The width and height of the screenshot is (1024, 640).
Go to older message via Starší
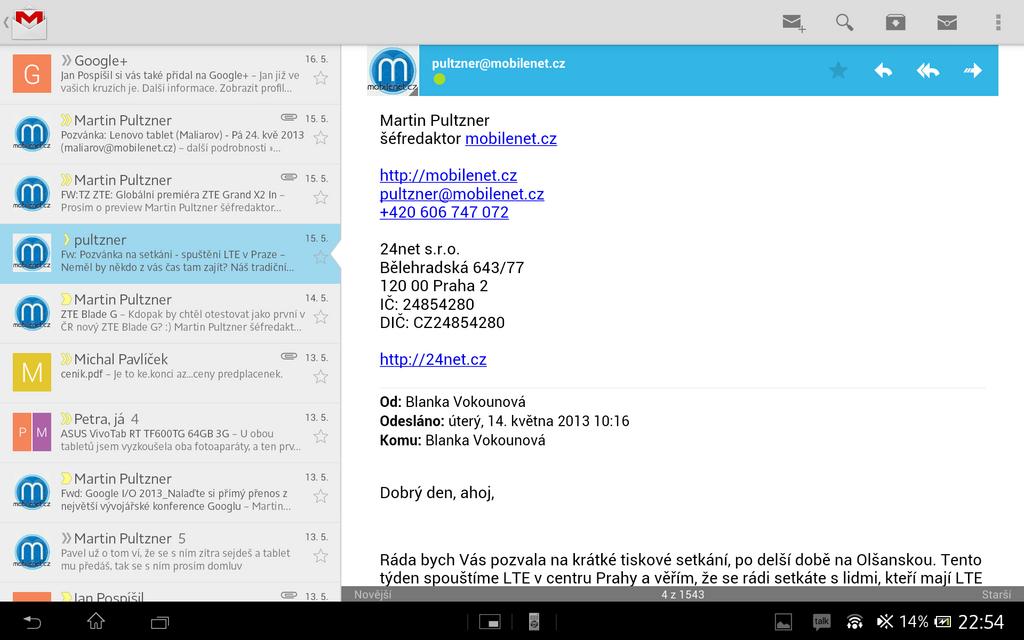point(996,594)
